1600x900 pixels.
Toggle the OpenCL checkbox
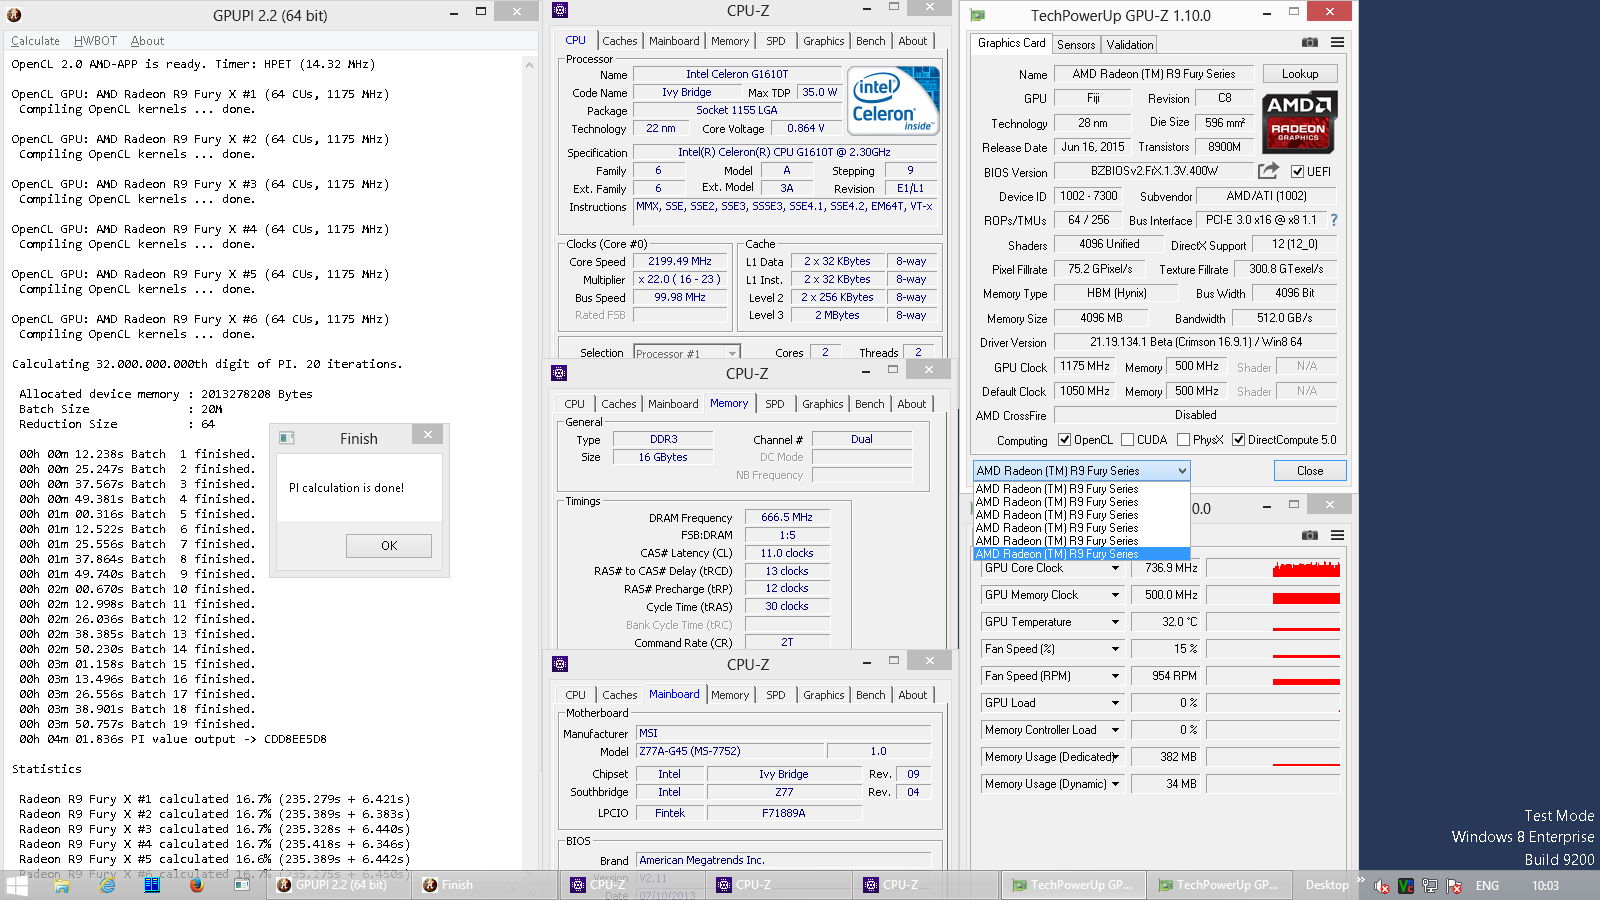tap(1065, 440)
